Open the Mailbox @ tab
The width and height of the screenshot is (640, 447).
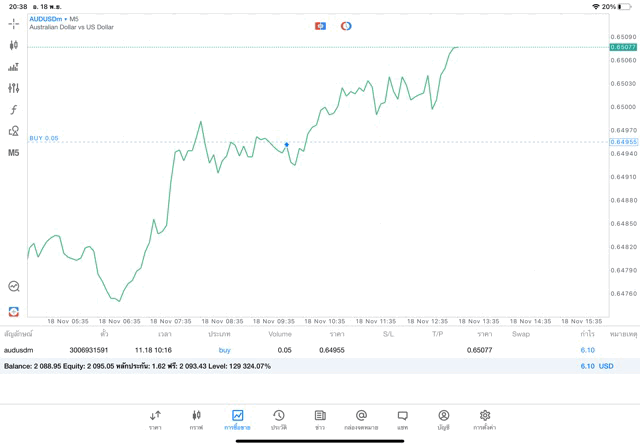(x=361, y=420)
